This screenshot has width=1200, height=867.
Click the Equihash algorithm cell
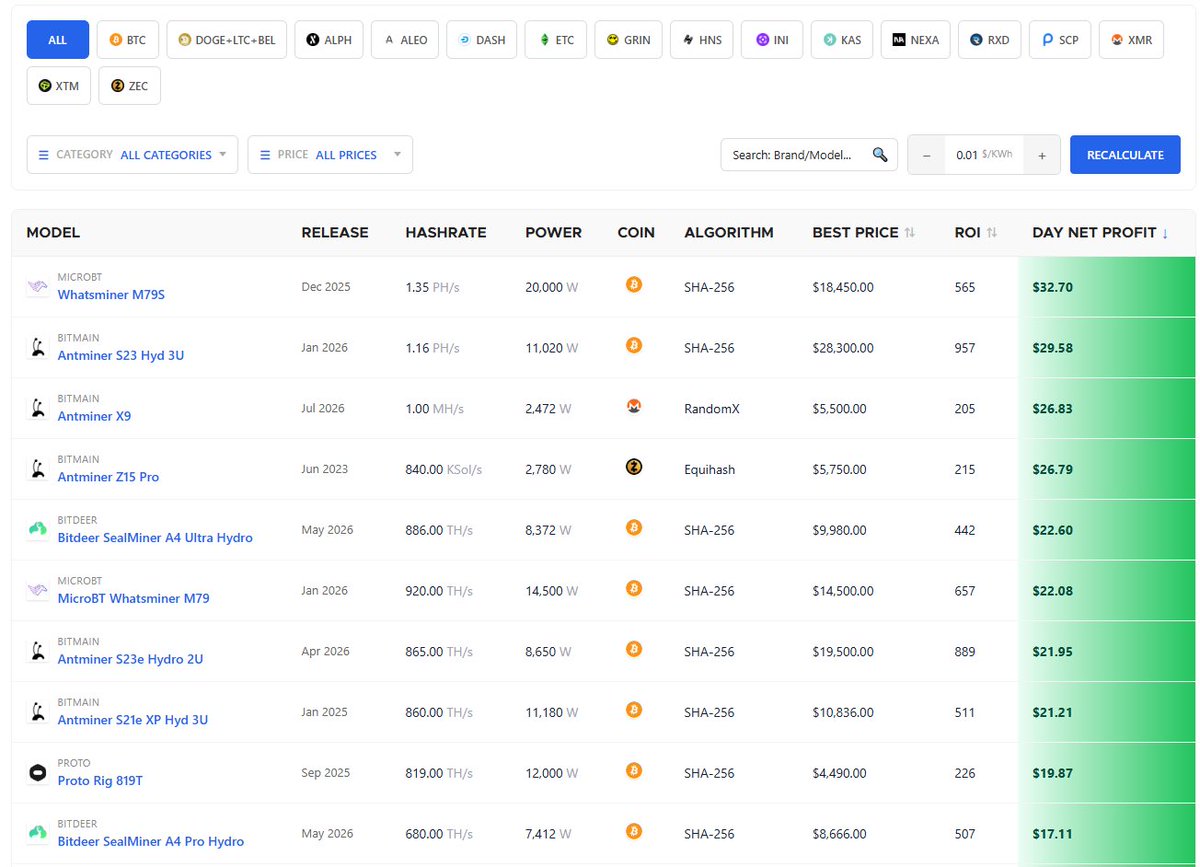(710, 470)
